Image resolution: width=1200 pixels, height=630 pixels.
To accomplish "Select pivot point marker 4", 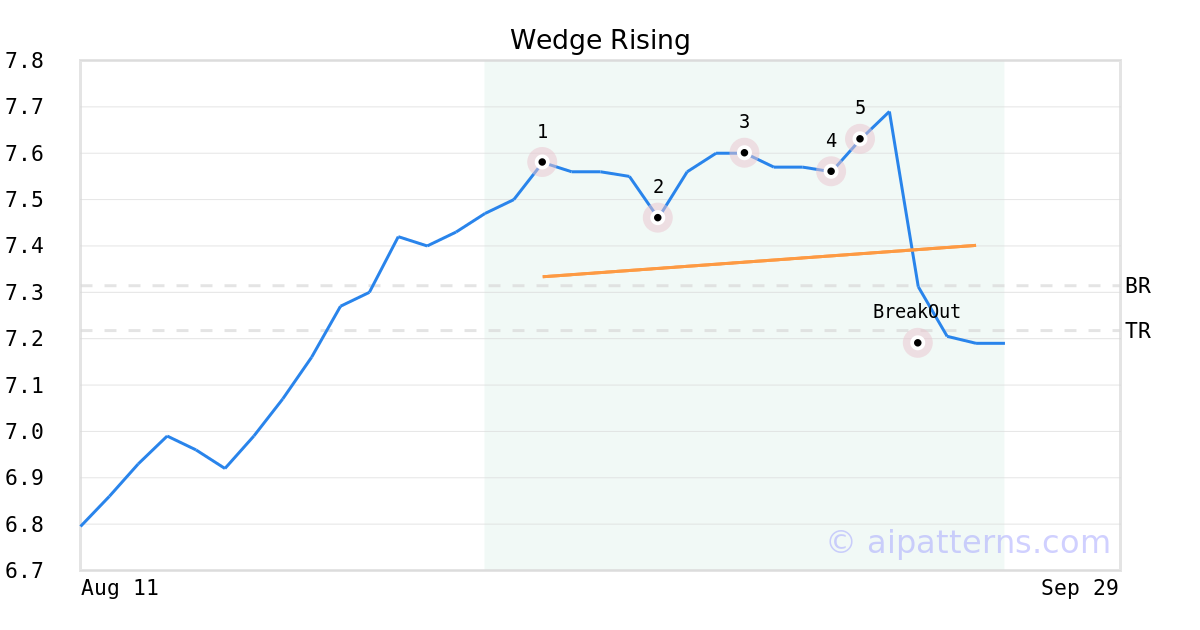I will (x=831, y=171).
